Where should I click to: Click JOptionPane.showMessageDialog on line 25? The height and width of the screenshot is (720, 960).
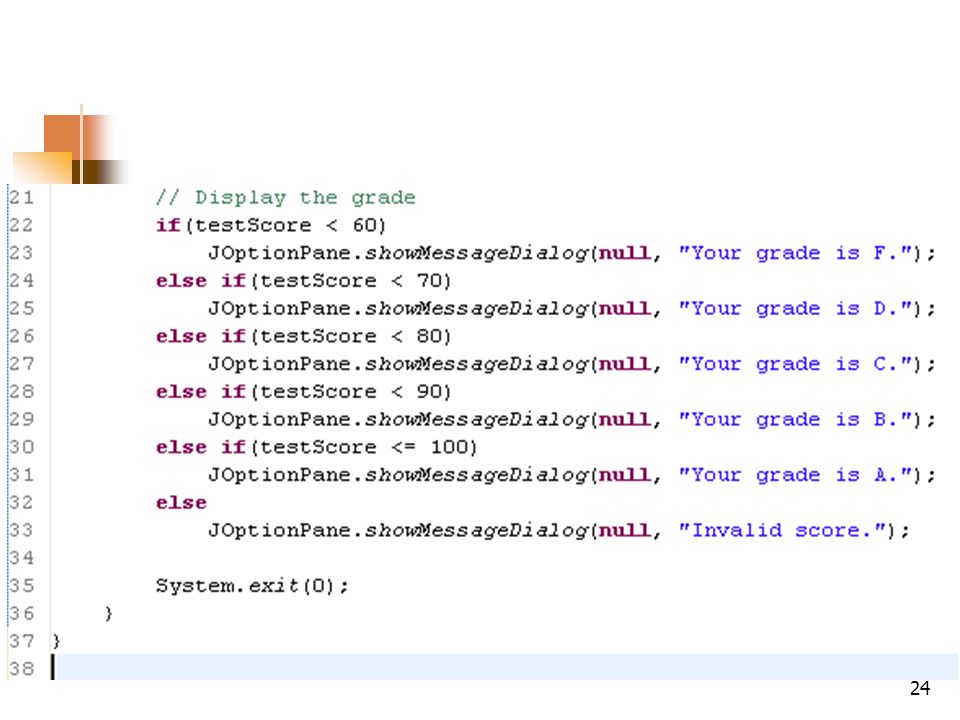pos(398,309)
